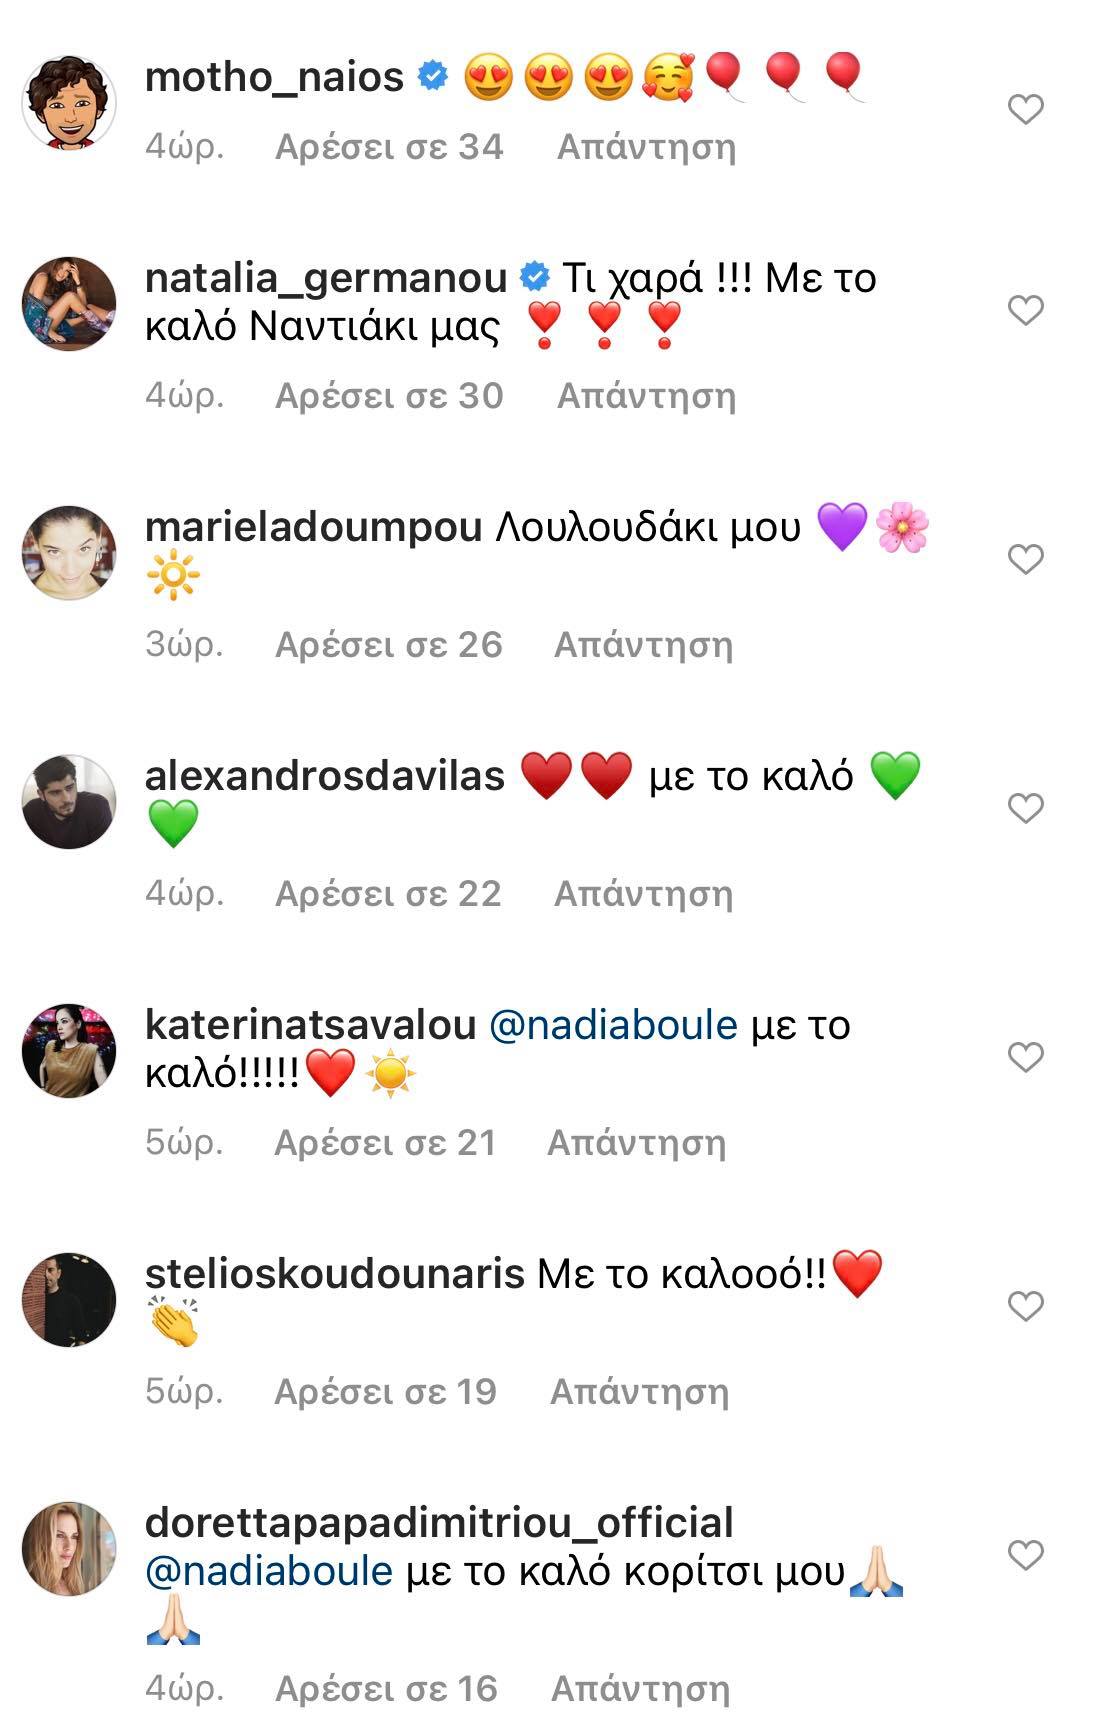Image resolution: width=1110 pixels, height=1722 pixels.
Task: Like motho_naios's emoji comment via heart icon
Action: [1025, 109]
